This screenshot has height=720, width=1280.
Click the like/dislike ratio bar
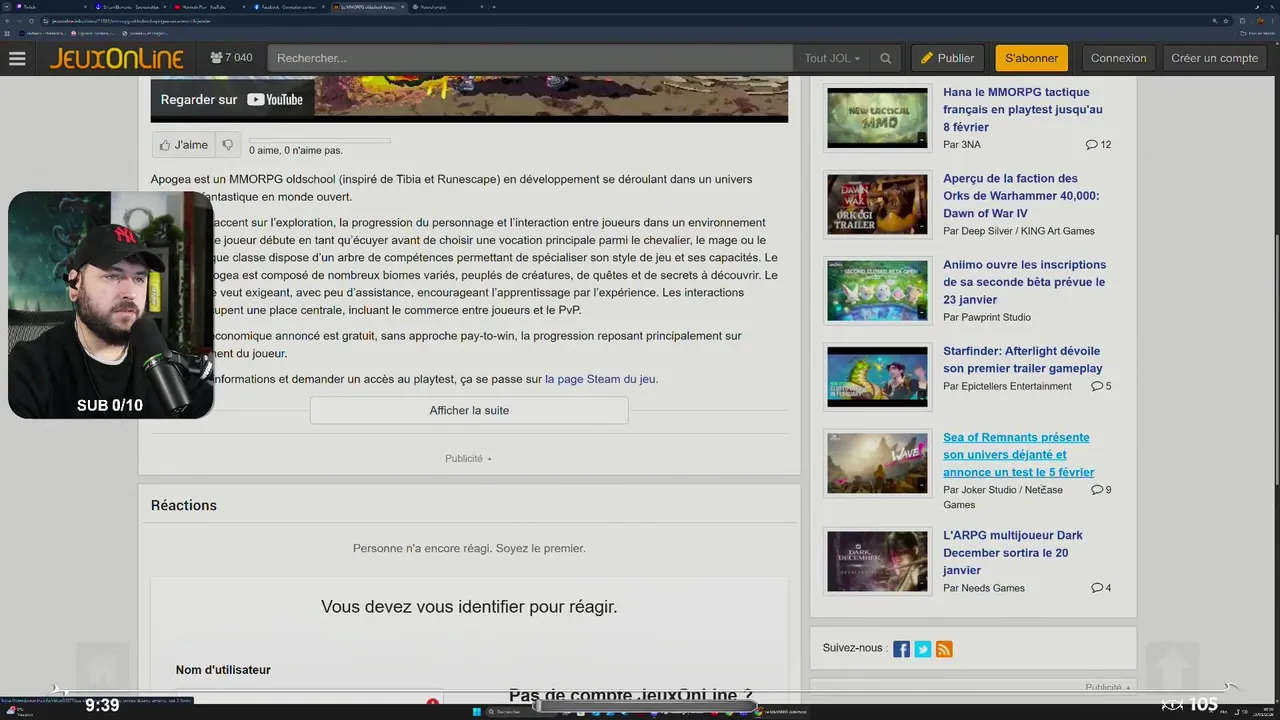coord(319,140)
